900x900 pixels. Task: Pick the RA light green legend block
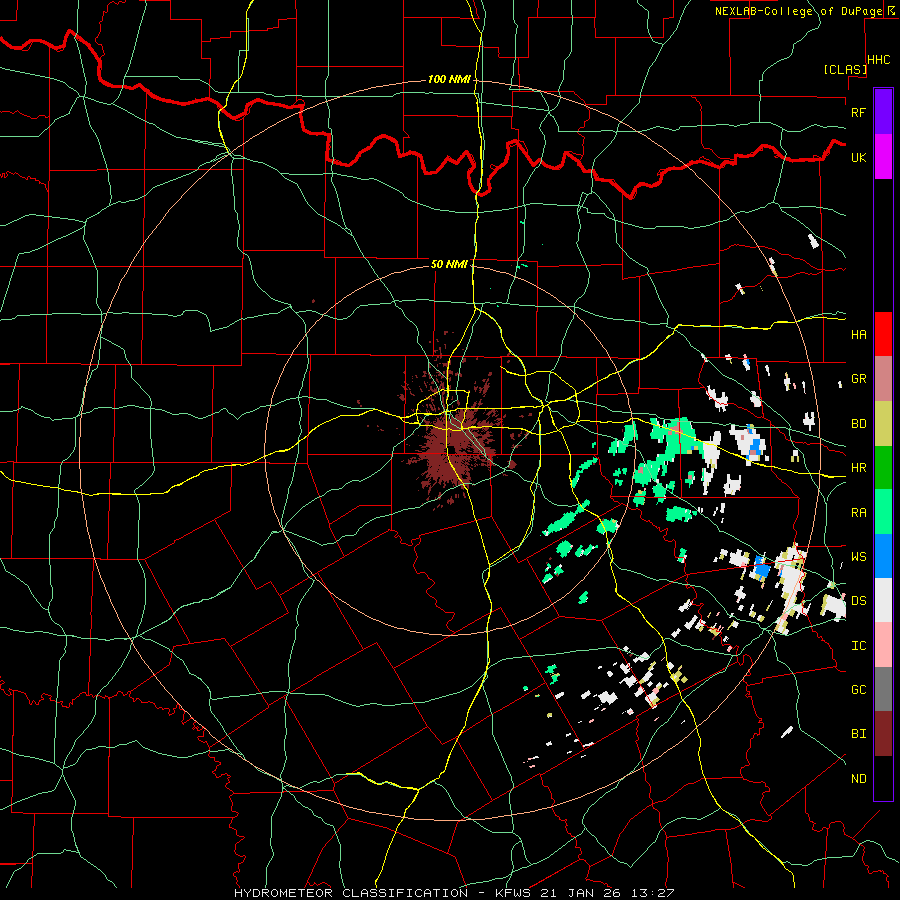coord(883,512)
